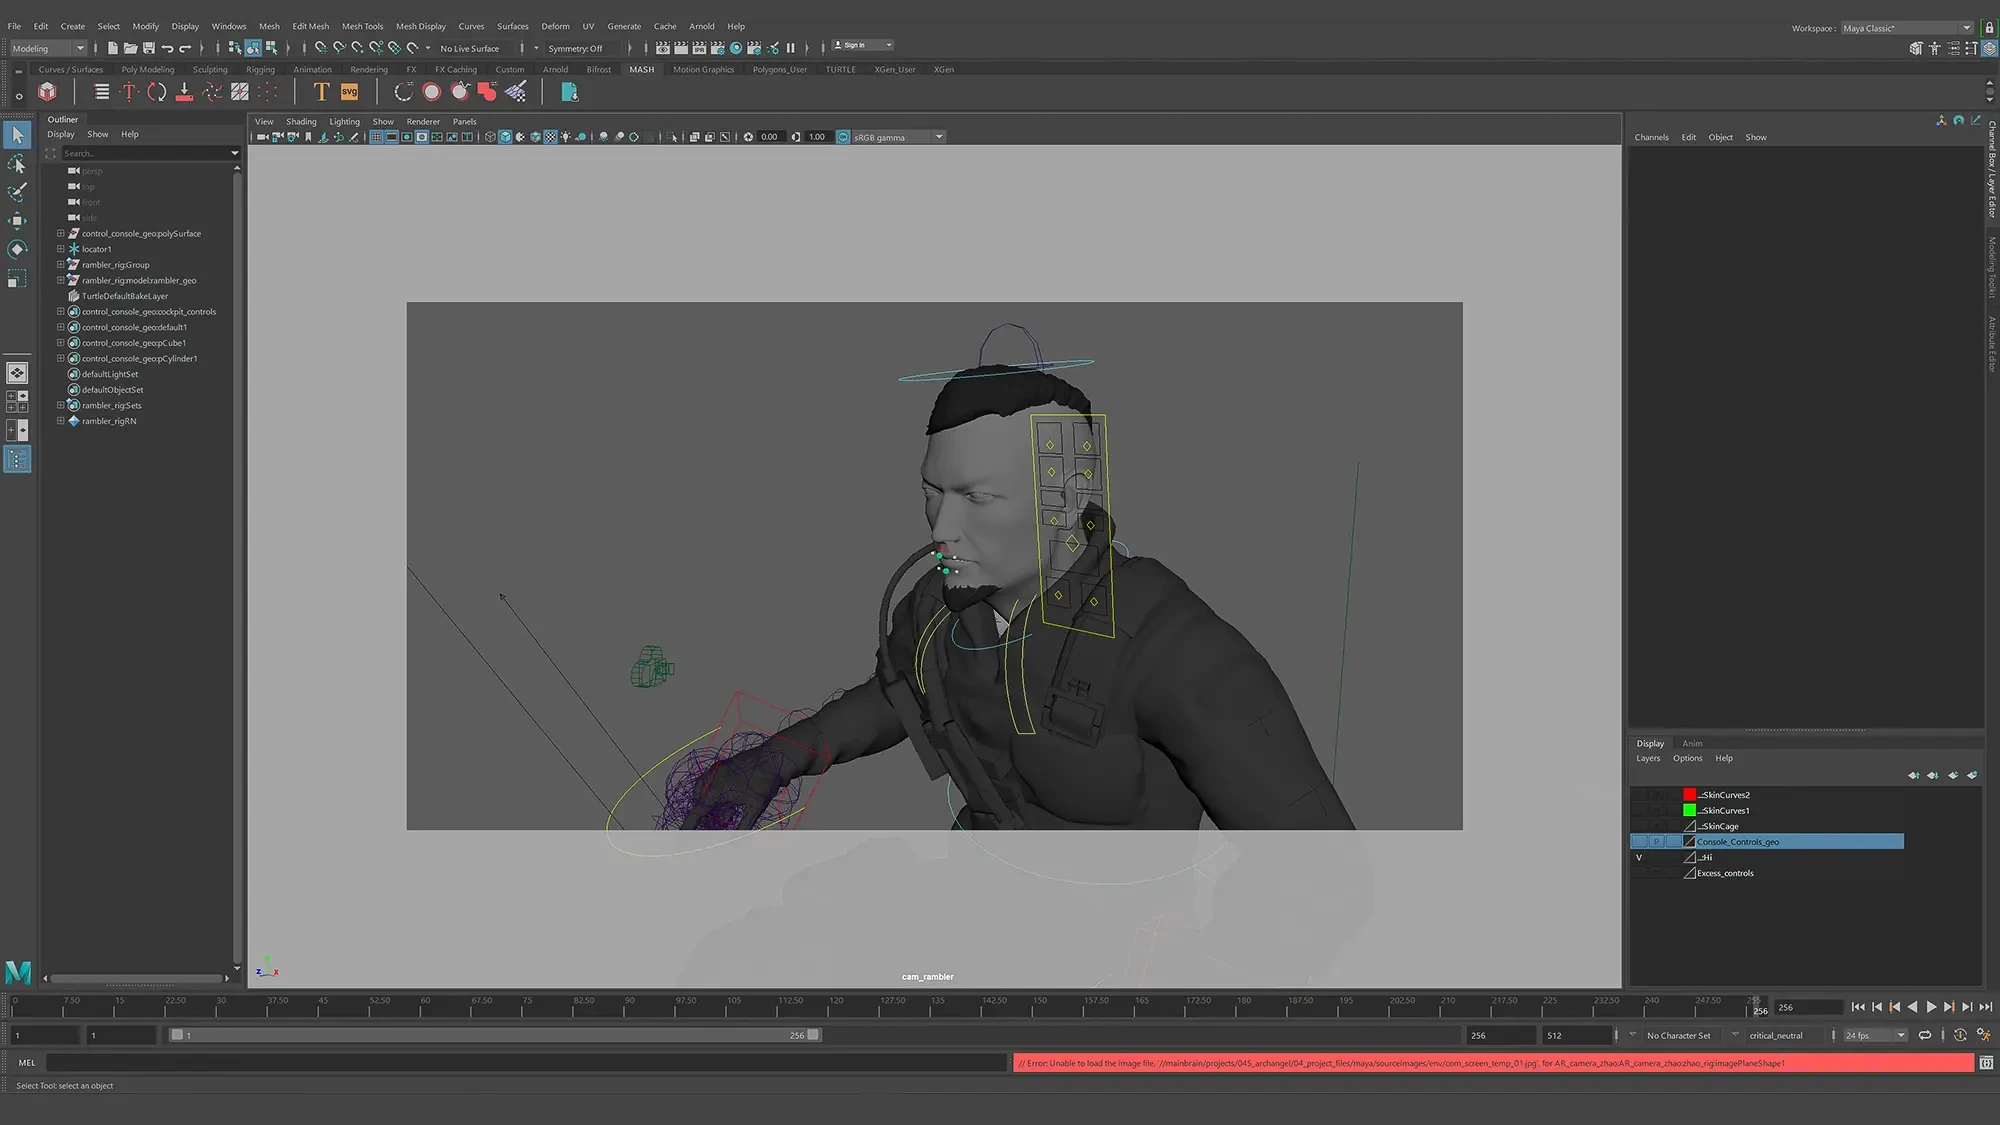This screenshot has width=2000, height=1125.
Task: Click the Channels menu in Channel Box
Action: pyautogui.click(x=1651, y=137)
